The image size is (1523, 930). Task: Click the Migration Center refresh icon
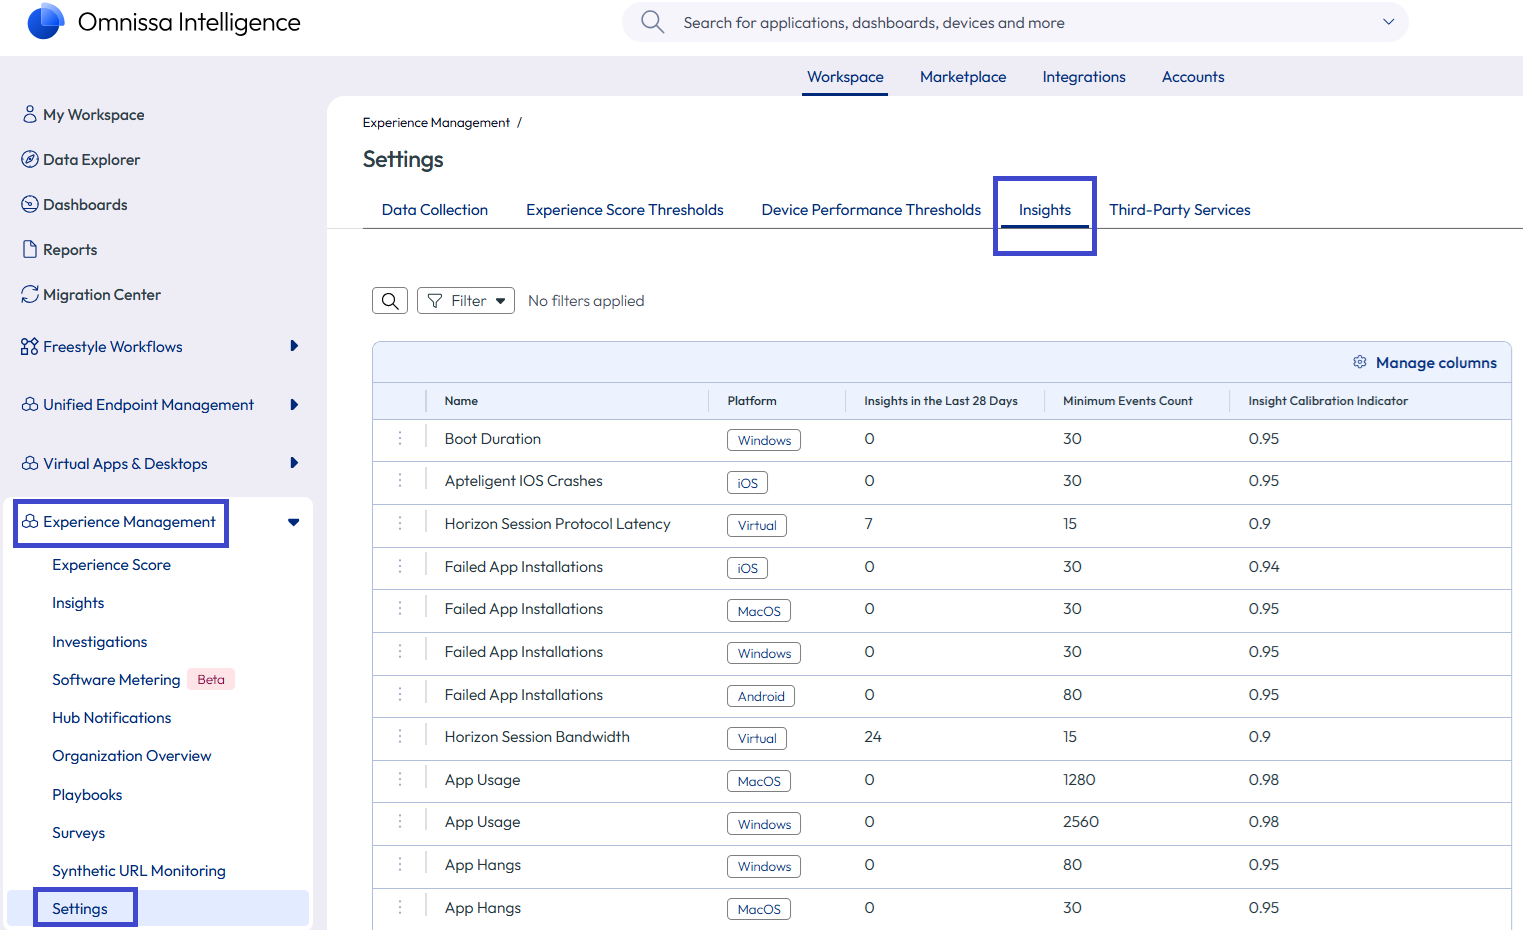(30, 294)
